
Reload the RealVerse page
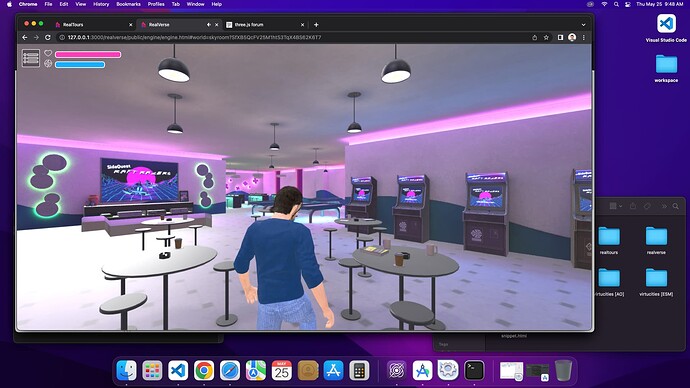click(x=48, y=37)
